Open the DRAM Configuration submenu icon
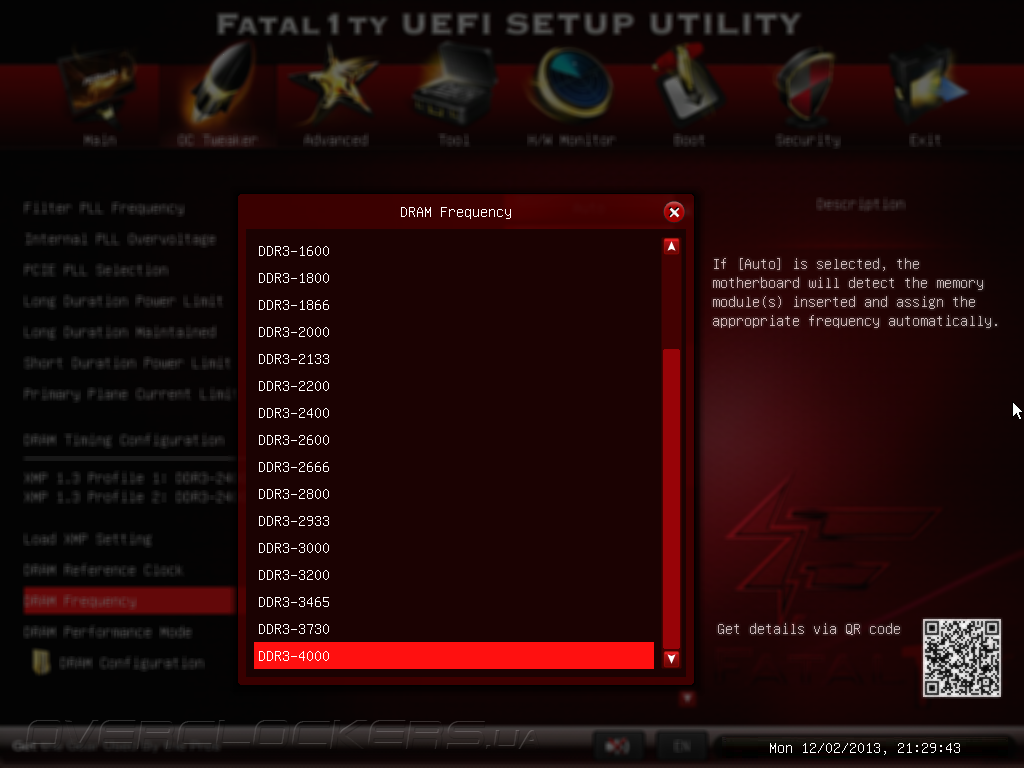Viewport: 1024px width, 768px height. tap(41, 662)
